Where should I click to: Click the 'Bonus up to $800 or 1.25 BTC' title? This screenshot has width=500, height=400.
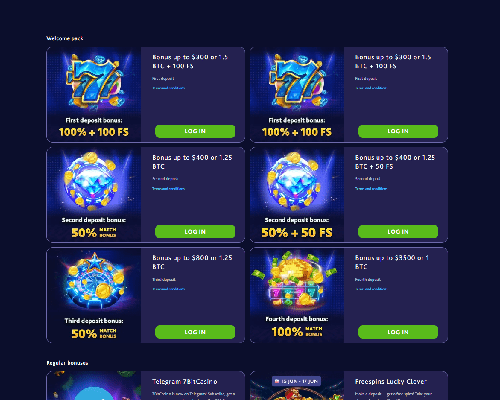(x=192, y=262)
